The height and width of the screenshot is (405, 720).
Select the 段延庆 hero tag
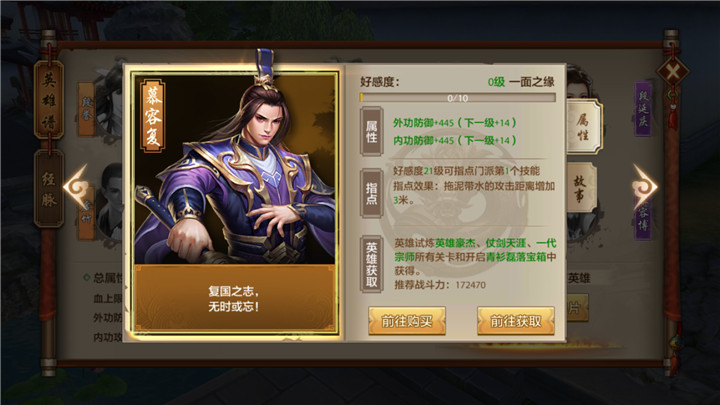[643, 109]
